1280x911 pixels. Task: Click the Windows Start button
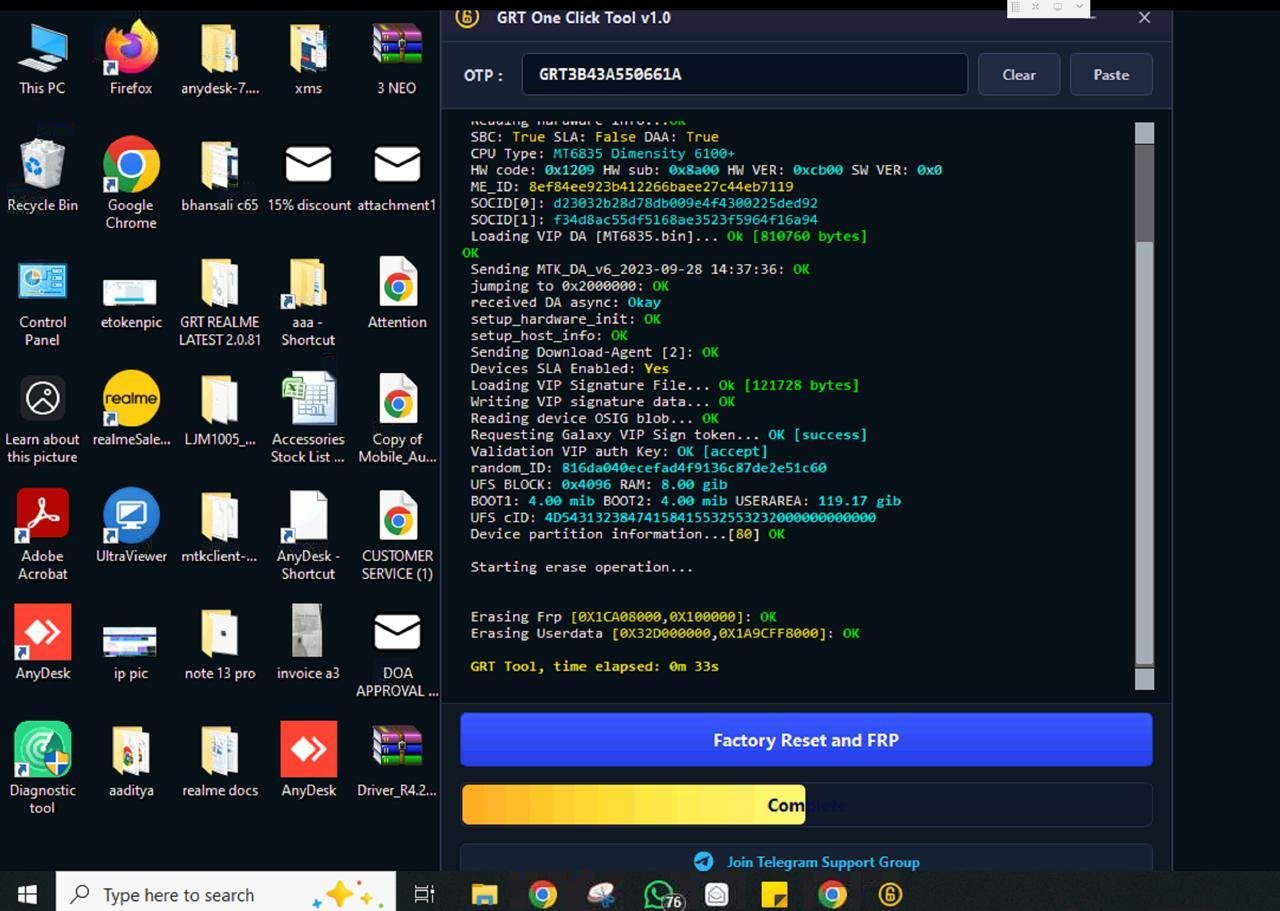[x=27, y=894]
